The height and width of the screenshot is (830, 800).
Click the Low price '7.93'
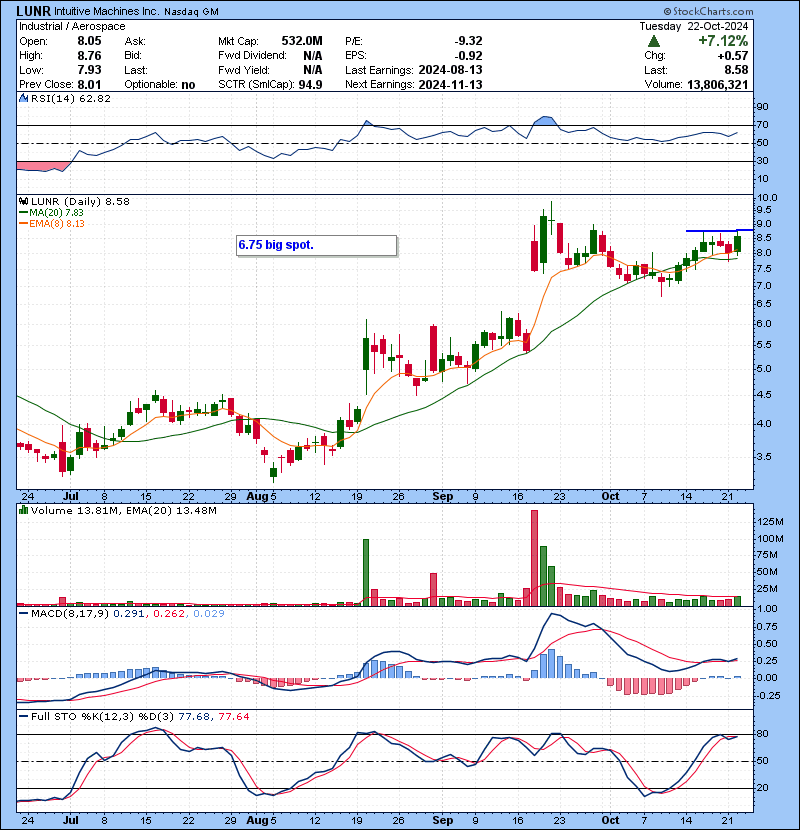(89, 70)
